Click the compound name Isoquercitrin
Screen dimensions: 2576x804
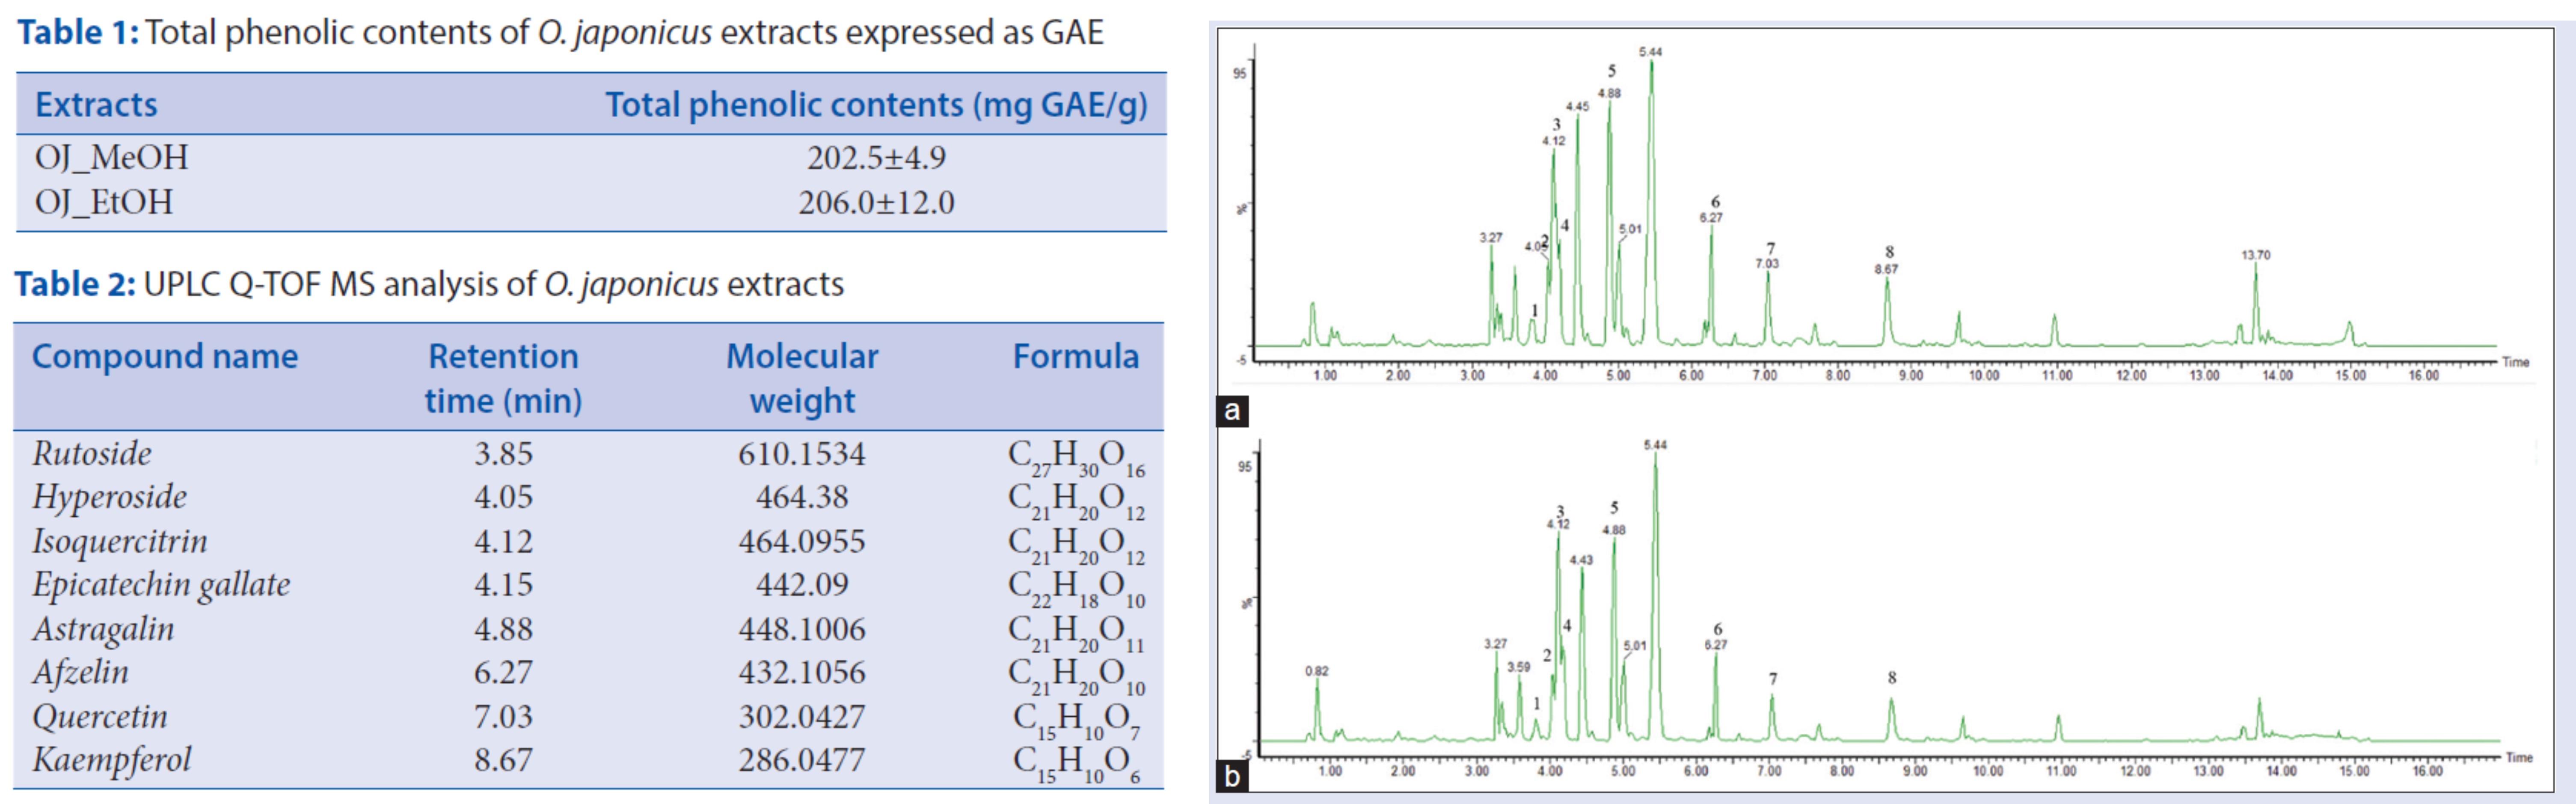pos(120,542)
